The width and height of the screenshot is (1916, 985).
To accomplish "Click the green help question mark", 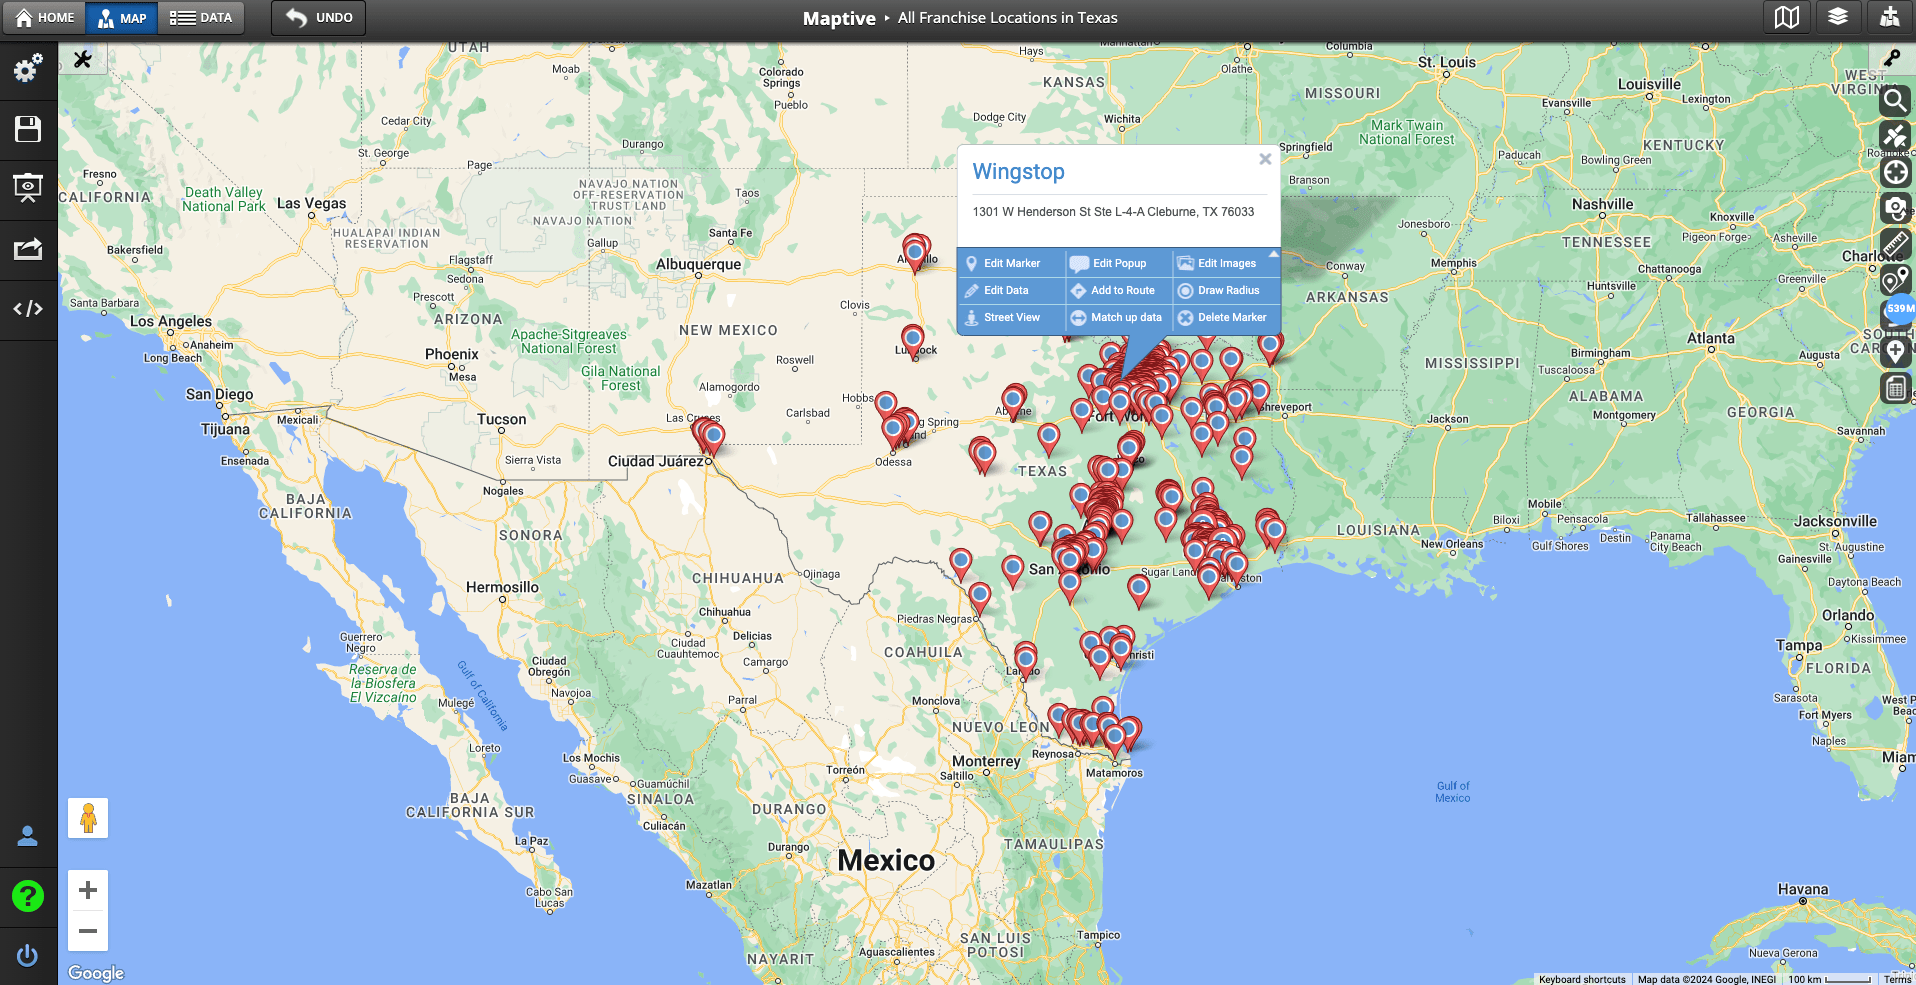I will pos(28,896).
